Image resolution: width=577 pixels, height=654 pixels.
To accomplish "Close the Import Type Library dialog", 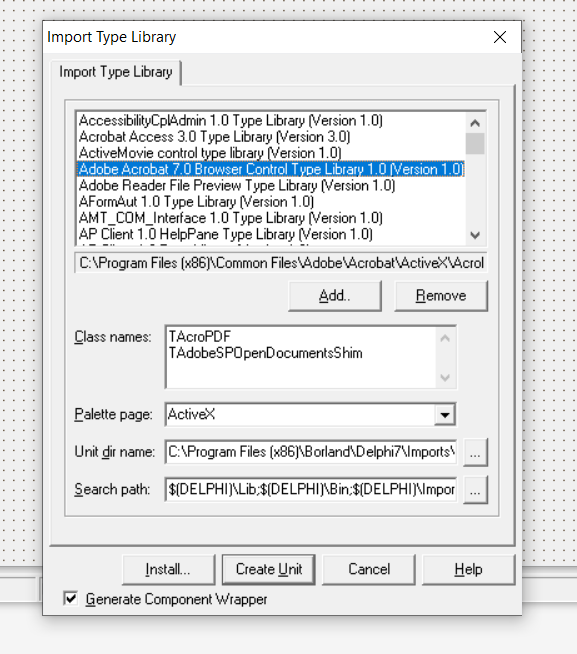I will (x=500, y=37).
